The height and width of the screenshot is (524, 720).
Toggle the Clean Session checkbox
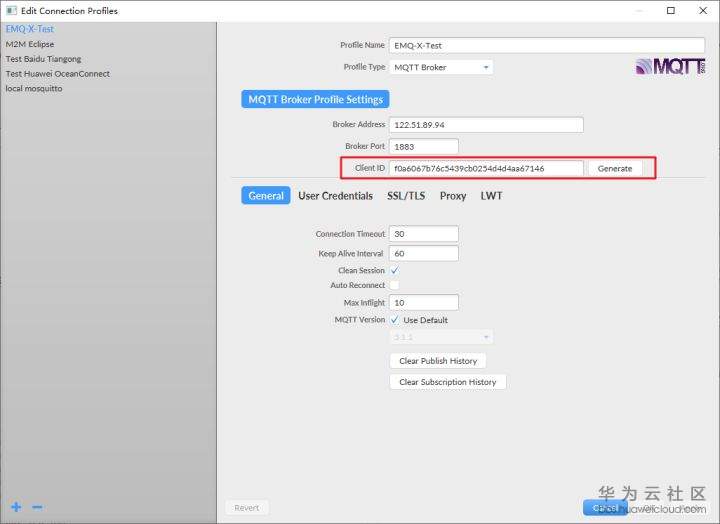(394, 270)
